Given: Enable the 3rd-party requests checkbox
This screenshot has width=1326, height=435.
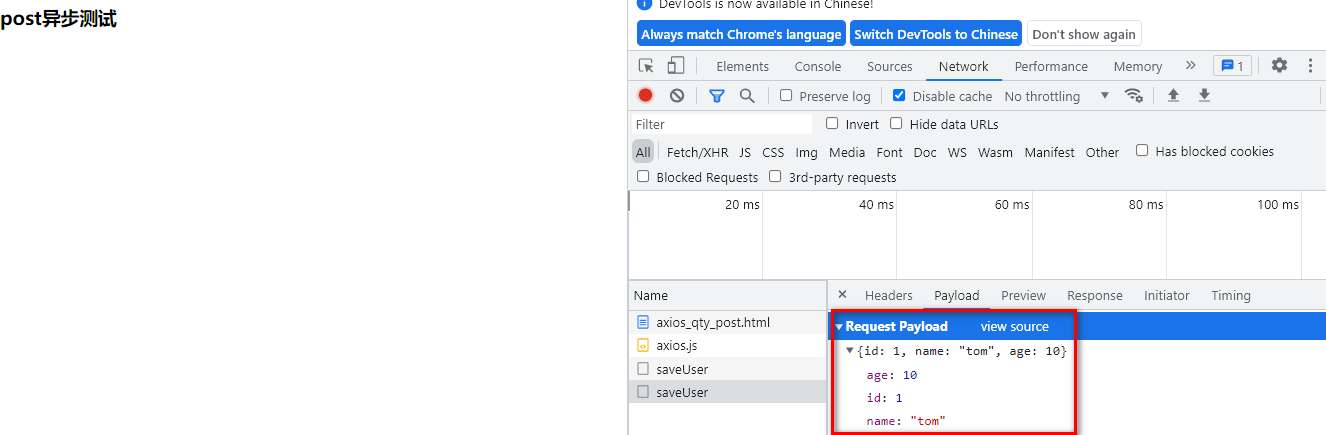Looking at the screenshot, I should click(775, 177).
